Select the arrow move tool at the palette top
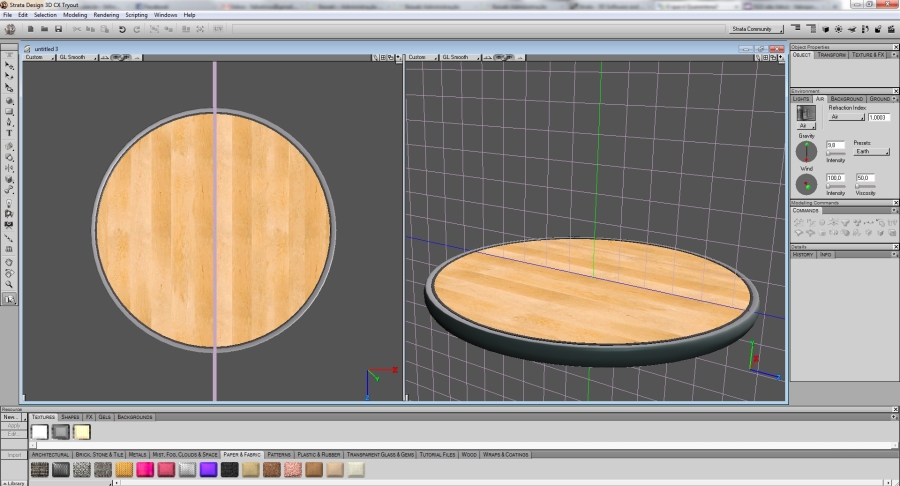This screenshot has width=900, height=486. point(9,65)
